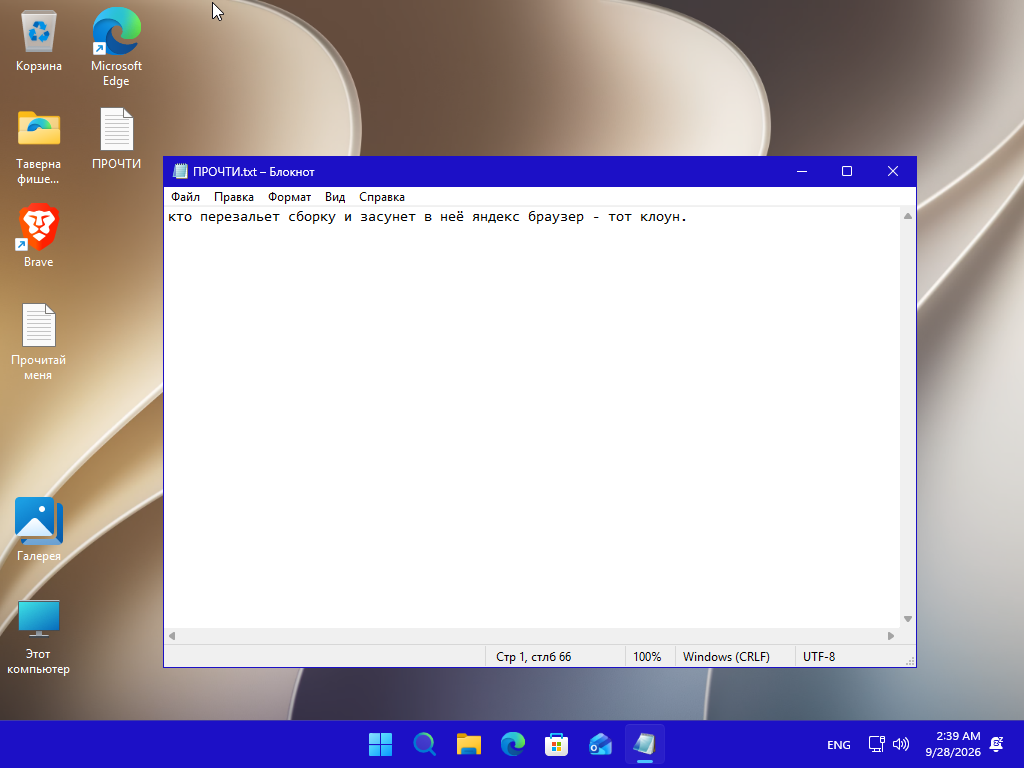This screenshot has height=768, width=1024.
Task: Click the 100% zoom status entry
Action: point(647,656)
